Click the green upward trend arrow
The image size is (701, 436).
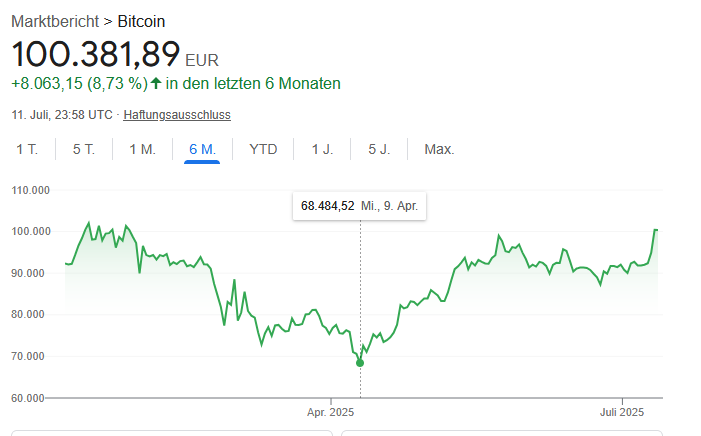click(x=156, y=83)
